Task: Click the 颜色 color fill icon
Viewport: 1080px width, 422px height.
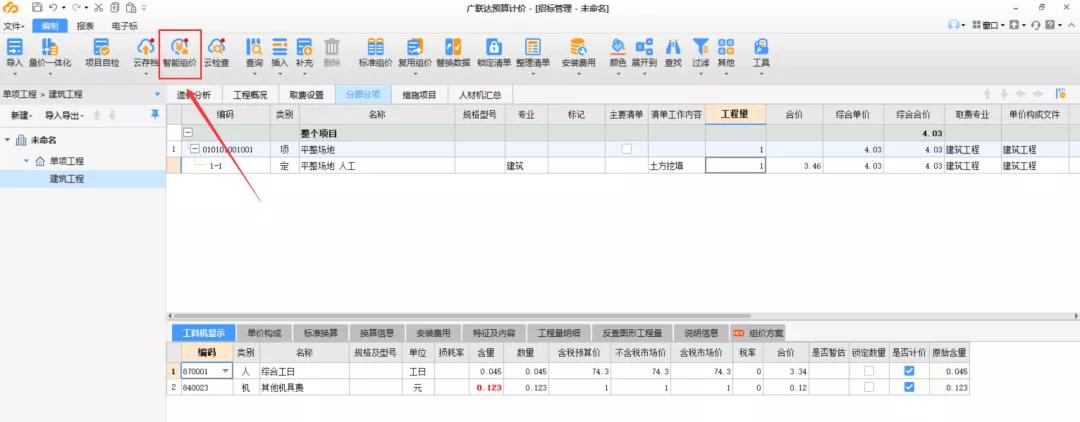Action: pos(618,47)
